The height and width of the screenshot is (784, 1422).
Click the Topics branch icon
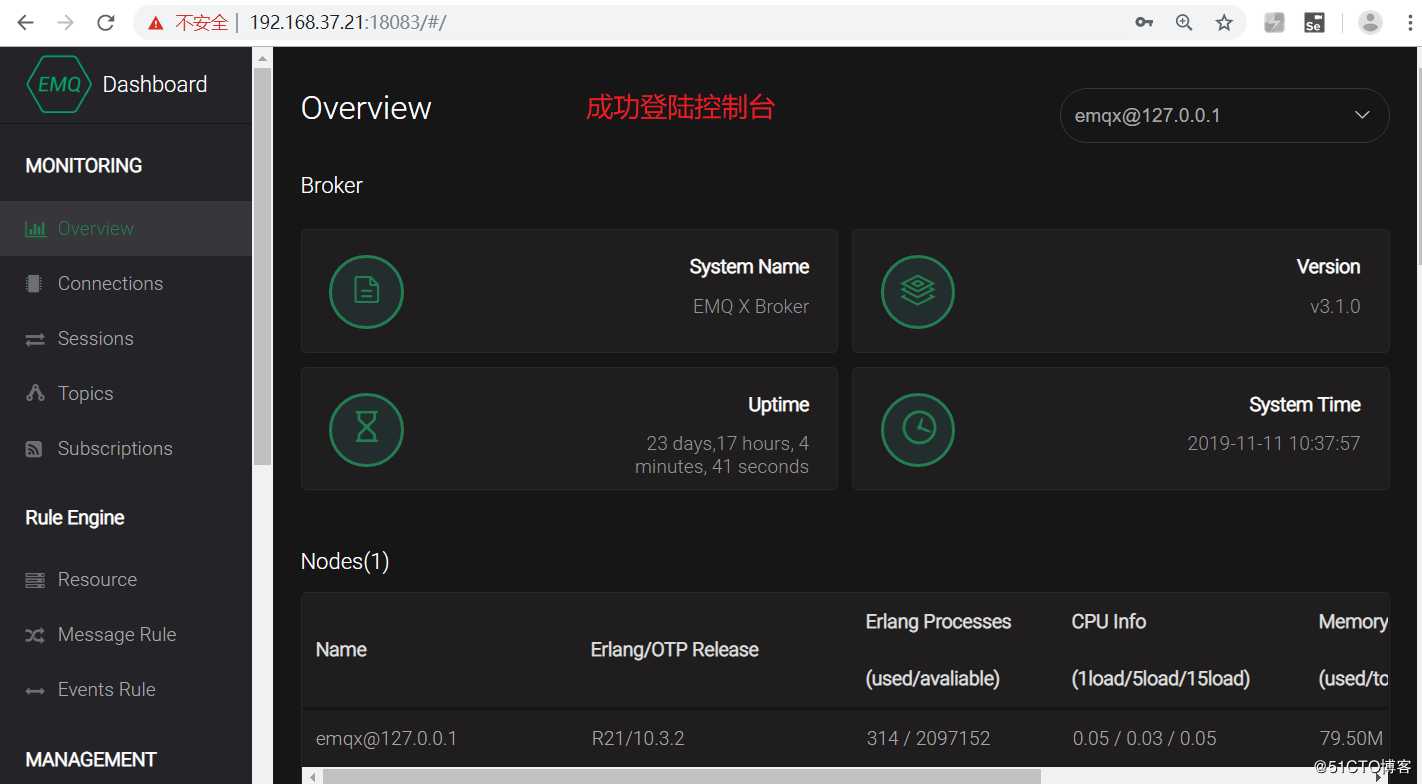tap(35, 394)
